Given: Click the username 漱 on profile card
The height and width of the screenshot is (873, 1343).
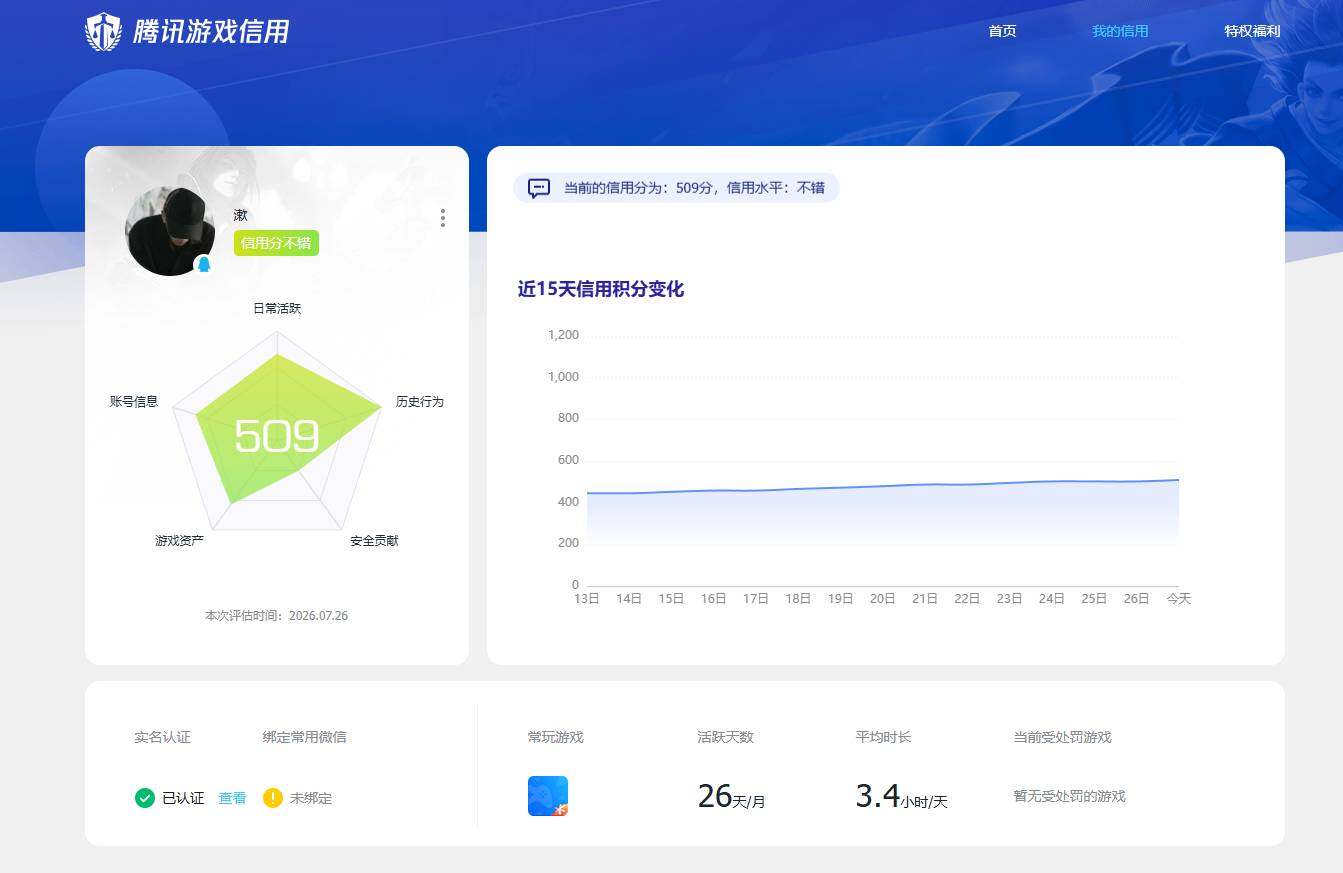Looking at the screenshot, I should pyautogui.click(x=240, y=215).
